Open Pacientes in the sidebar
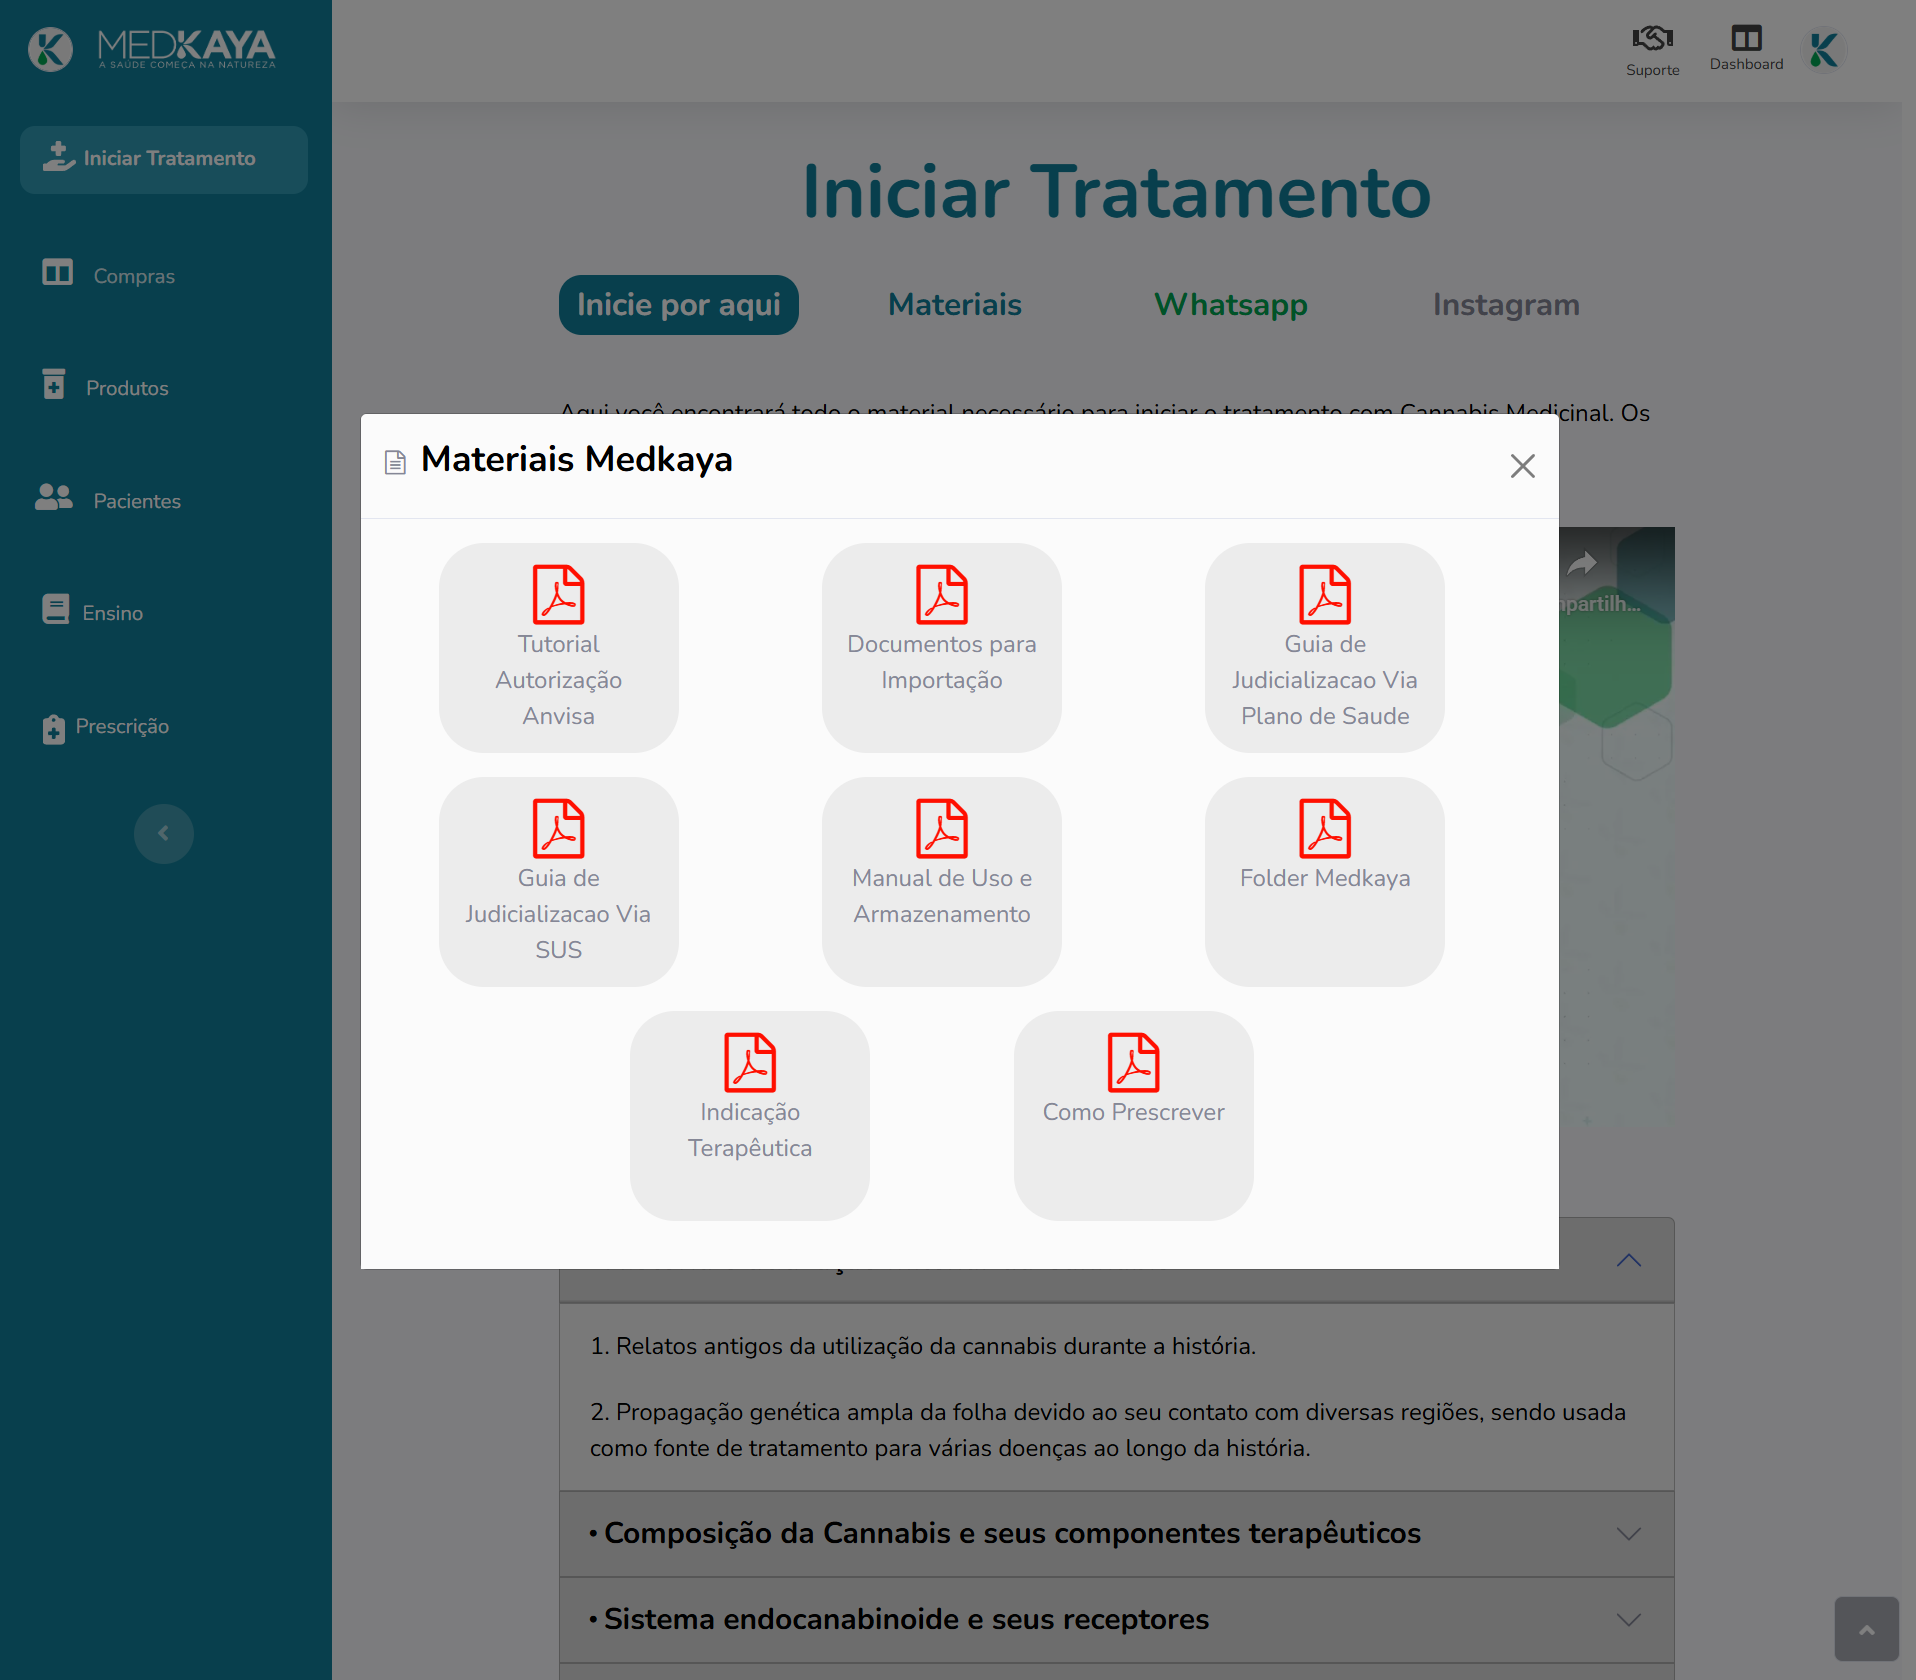Viewport: 1916px width, 1680px height. (x=137, y=501)
